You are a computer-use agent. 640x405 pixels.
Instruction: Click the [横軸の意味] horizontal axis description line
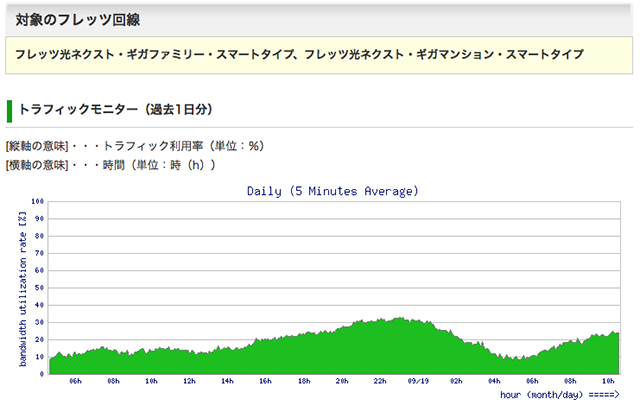tap(110, 164)
